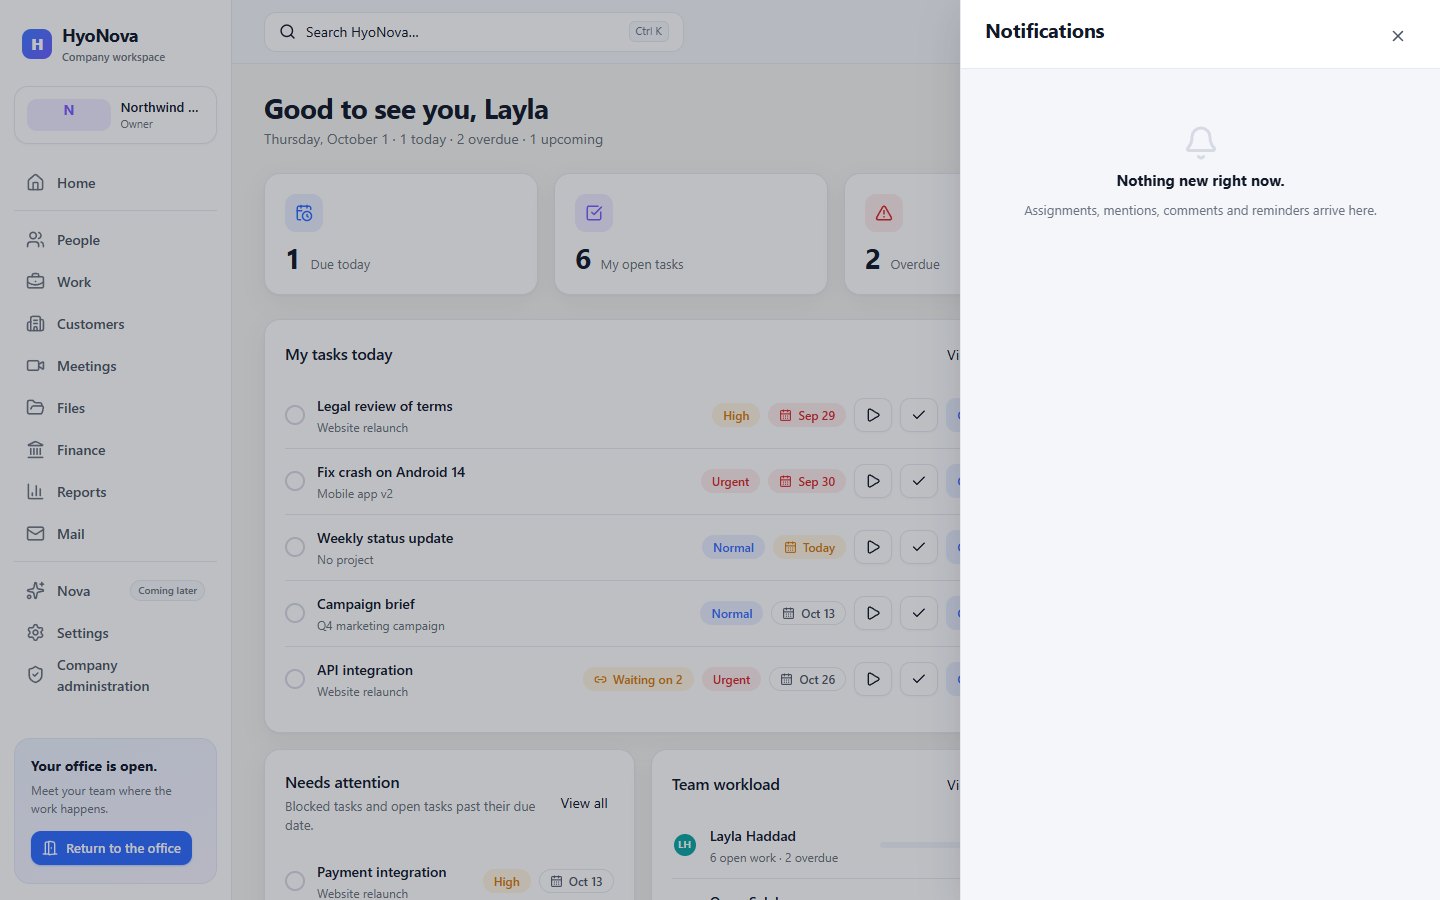1440x900 pixels.
Task: Click the Return to the office button
Action: click(111, 848)
